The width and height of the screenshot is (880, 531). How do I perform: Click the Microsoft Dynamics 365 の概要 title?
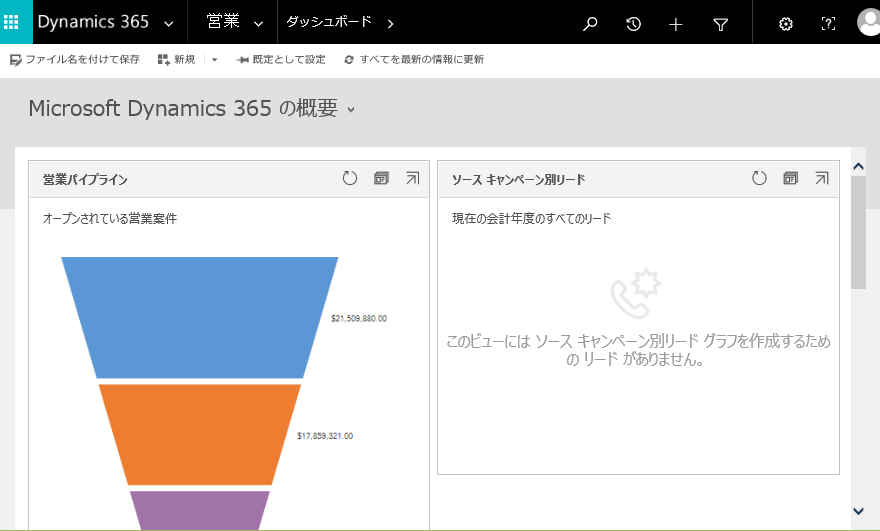[x=183, y=108]
